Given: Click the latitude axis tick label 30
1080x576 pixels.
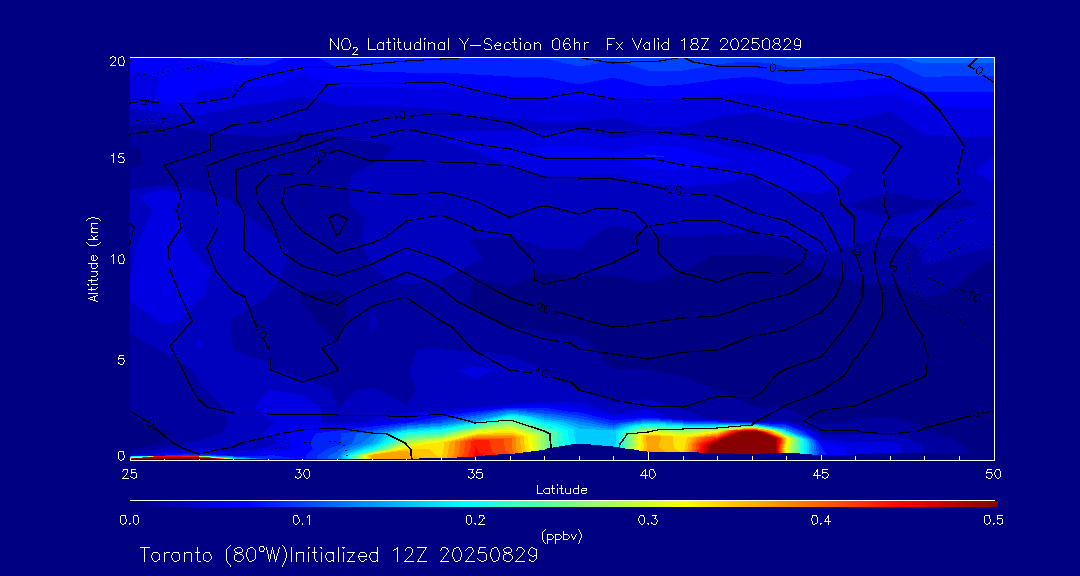Looking at the screenshot, I should coord(303,473).
